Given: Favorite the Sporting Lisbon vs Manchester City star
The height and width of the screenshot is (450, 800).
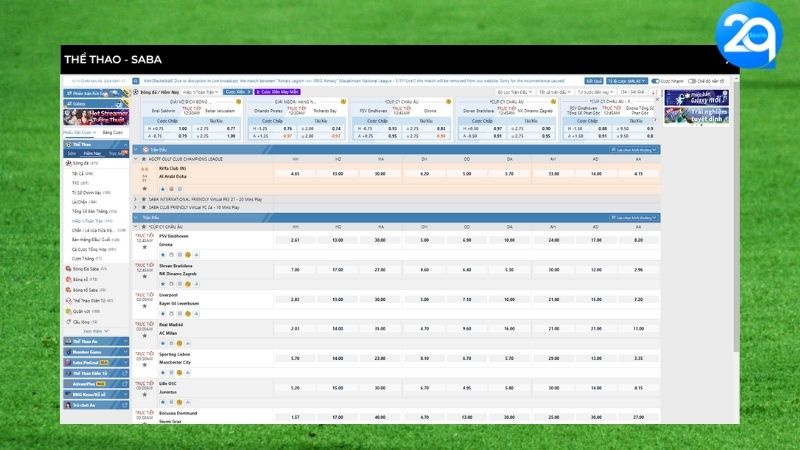Looking at the screenshot, I should [x=144, y=365].
